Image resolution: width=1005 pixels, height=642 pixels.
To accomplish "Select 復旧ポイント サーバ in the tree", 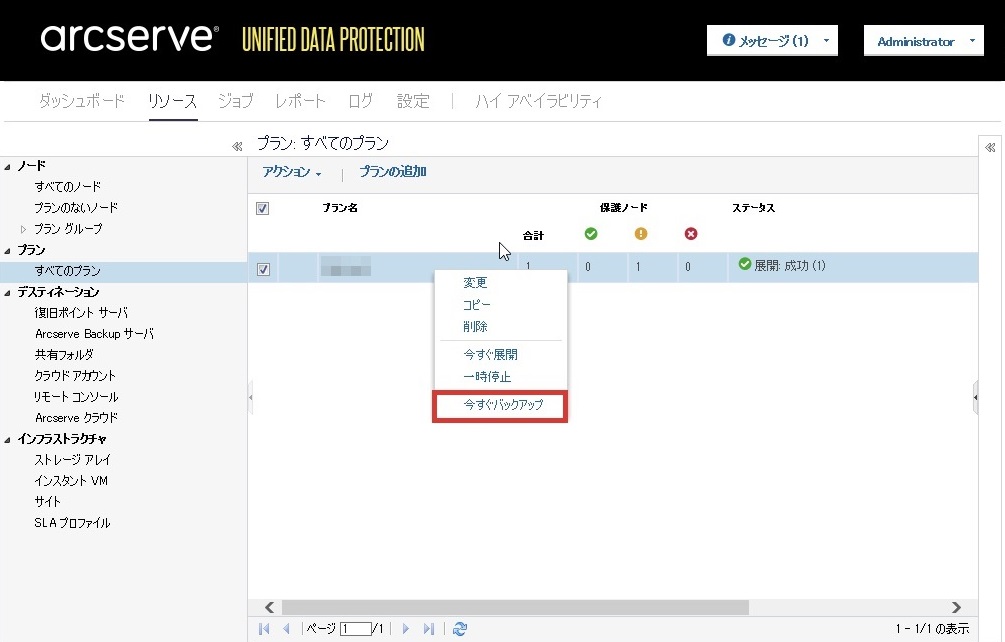I will click(x=81, y=313).
